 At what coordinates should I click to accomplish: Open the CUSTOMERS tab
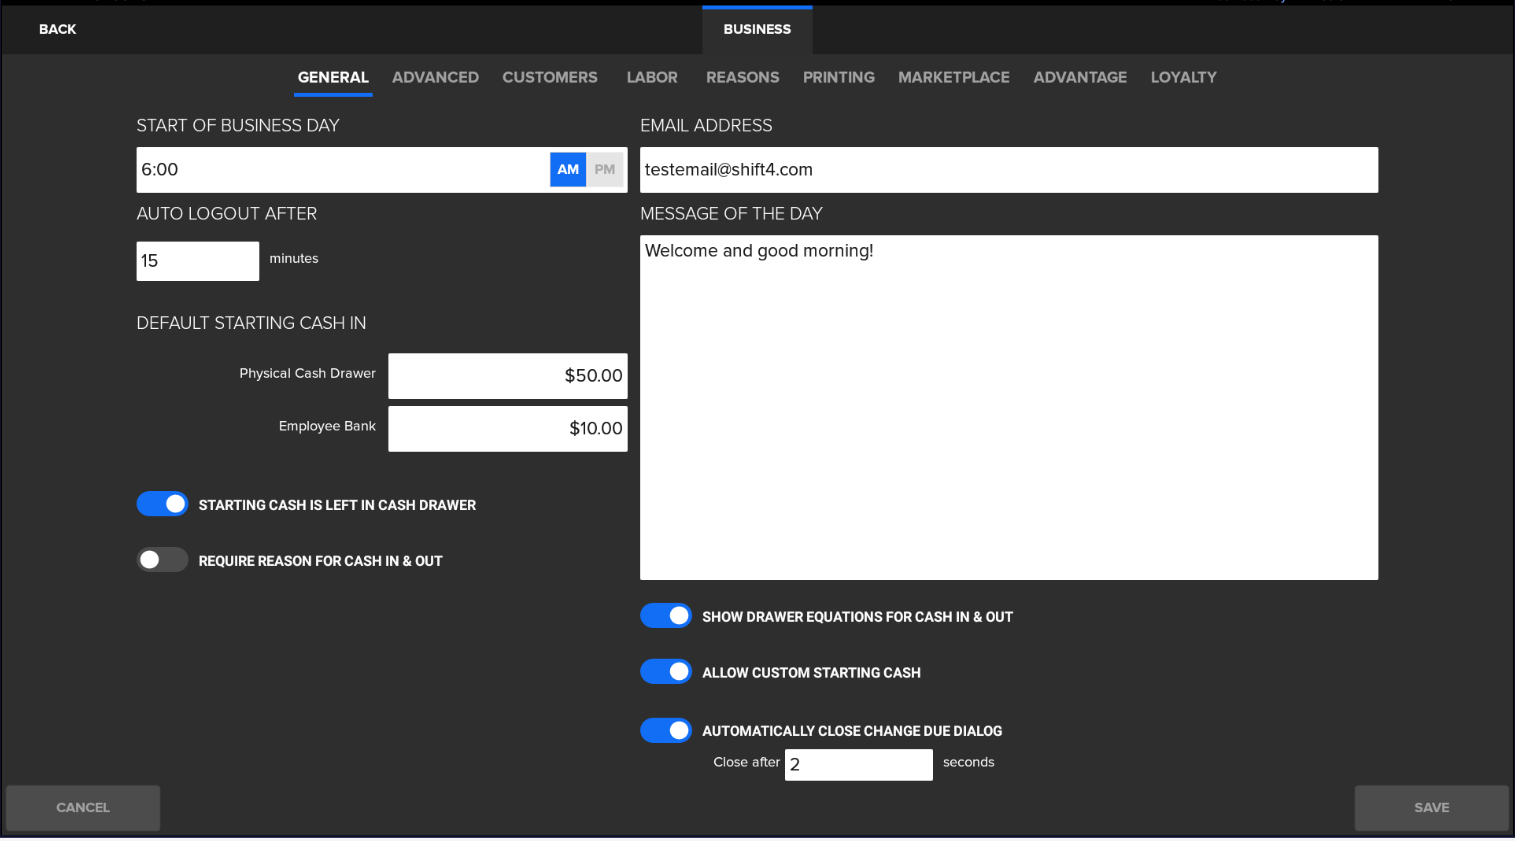pos(550,77)
